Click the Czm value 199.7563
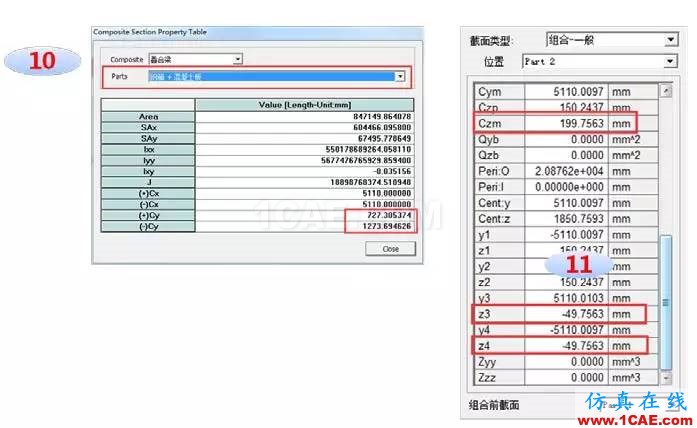 581,123
